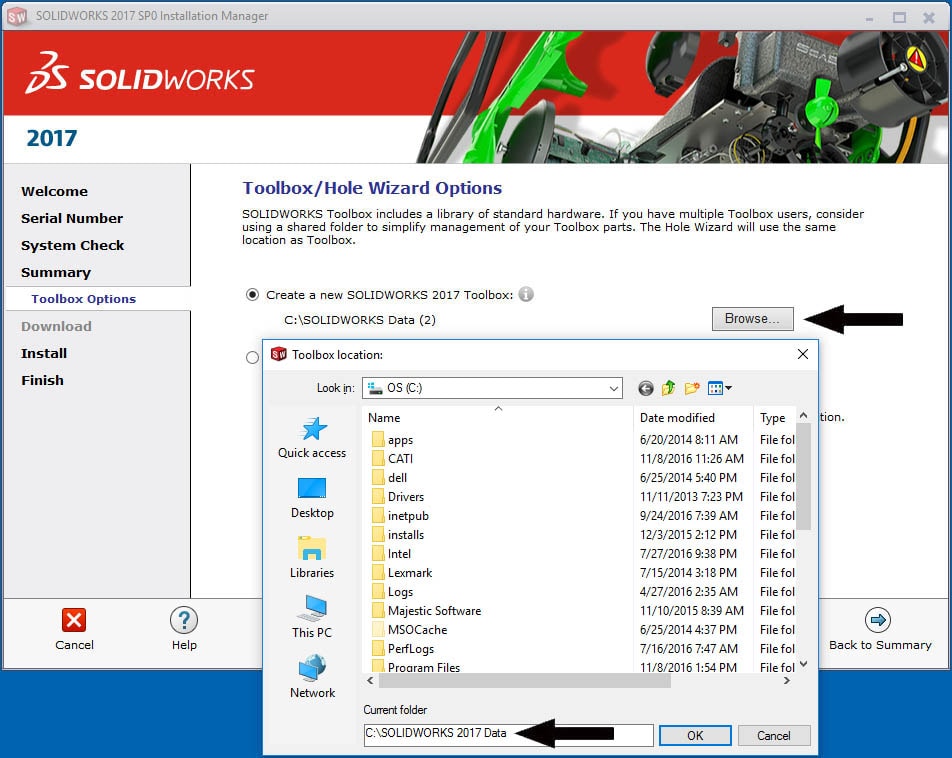
Task: Click Cancel in Toolbox location dialog
Action: click(x=774, y=736)
